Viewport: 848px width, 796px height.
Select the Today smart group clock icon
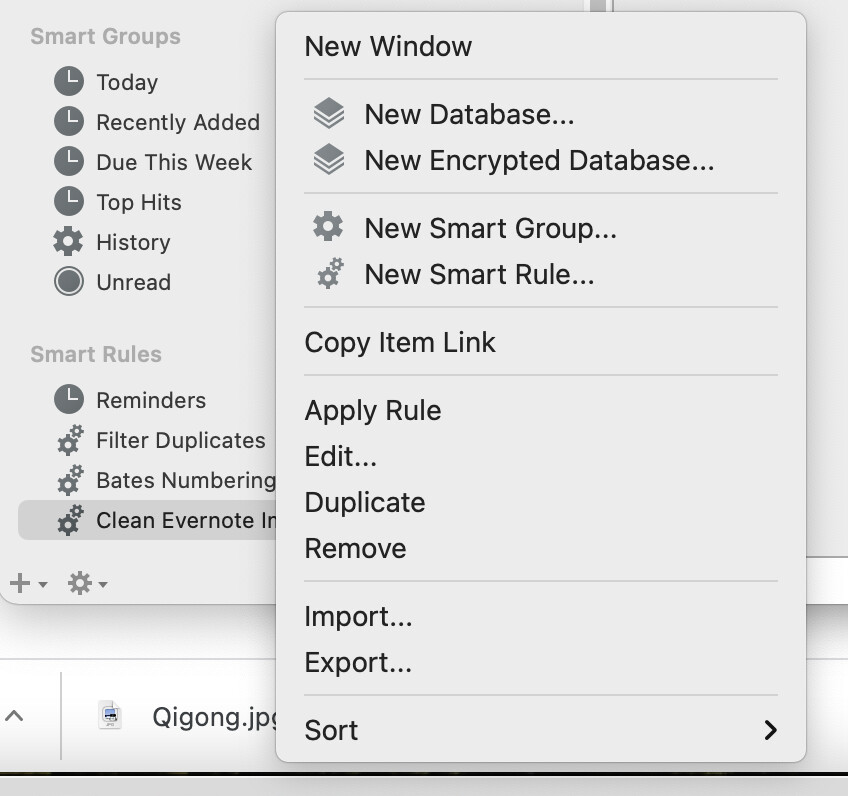68,82
